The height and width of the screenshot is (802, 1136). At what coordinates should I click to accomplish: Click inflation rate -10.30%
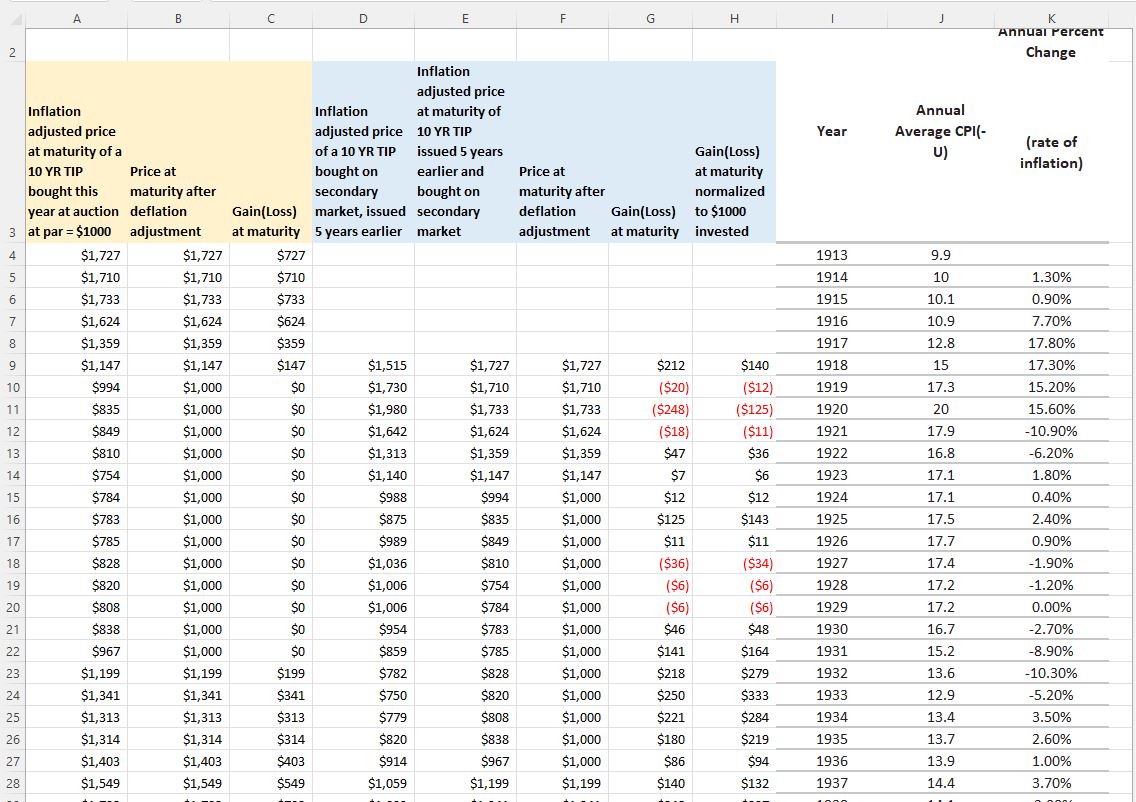(1051, 674)
